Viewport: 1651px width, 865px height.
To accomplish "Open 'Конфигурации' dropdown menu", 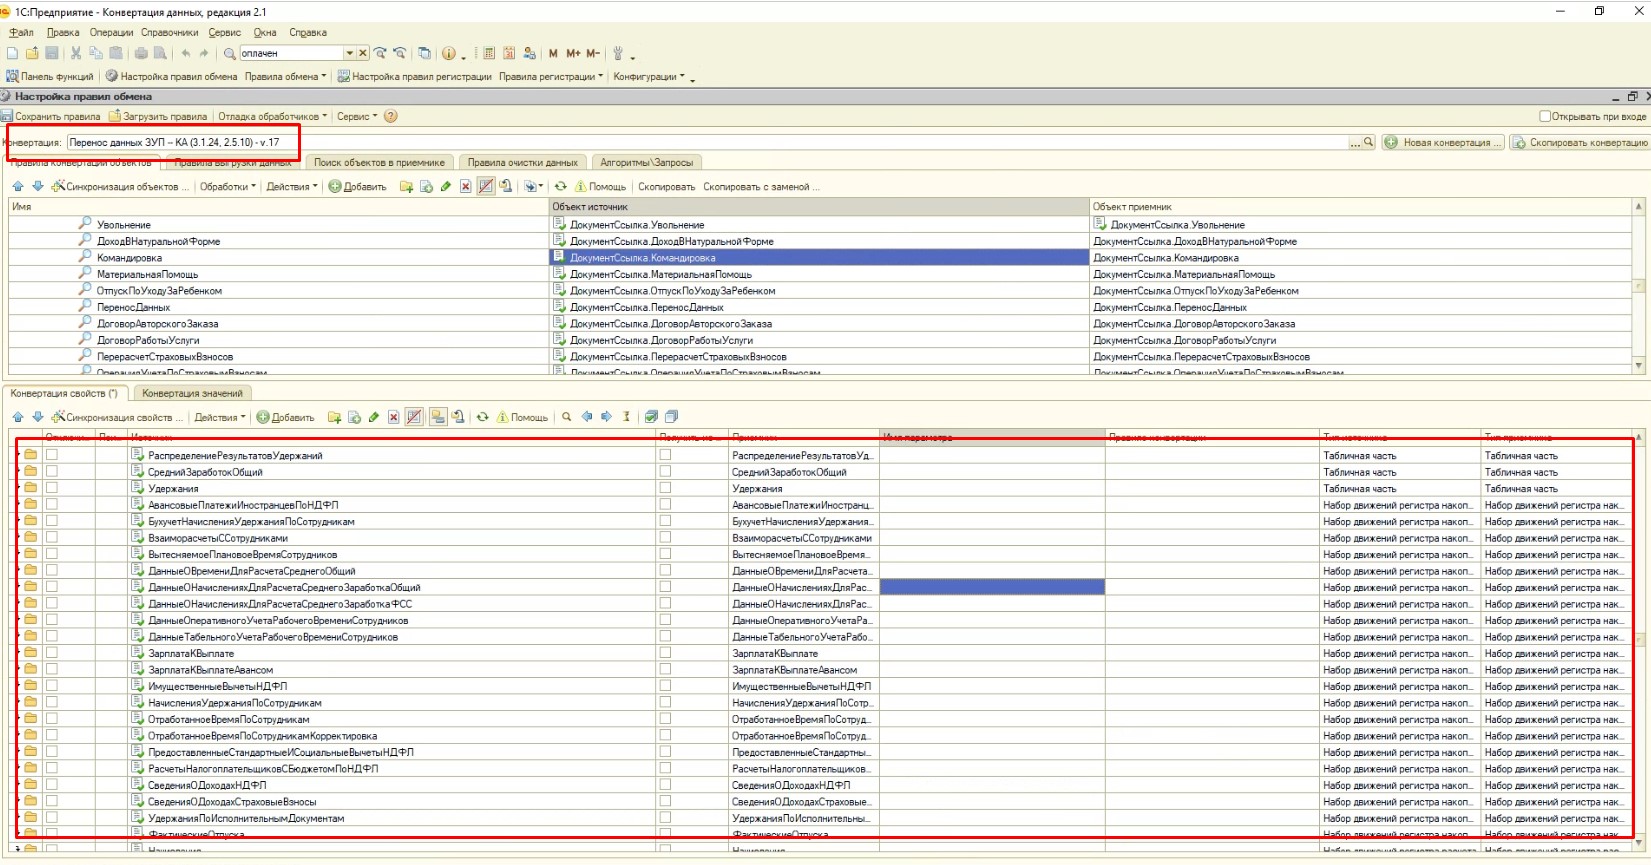I will [x=649, y=76].
